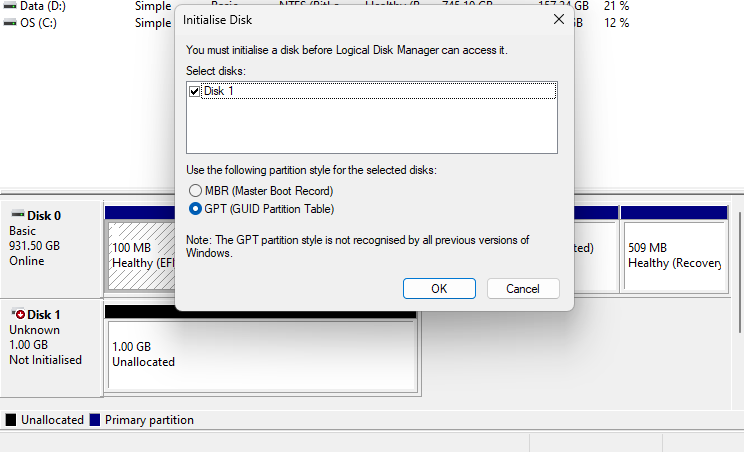Select the 100 MB Healthy EFI partition
The width and height of the screenshot is (744, 452).
pos(141,256)
